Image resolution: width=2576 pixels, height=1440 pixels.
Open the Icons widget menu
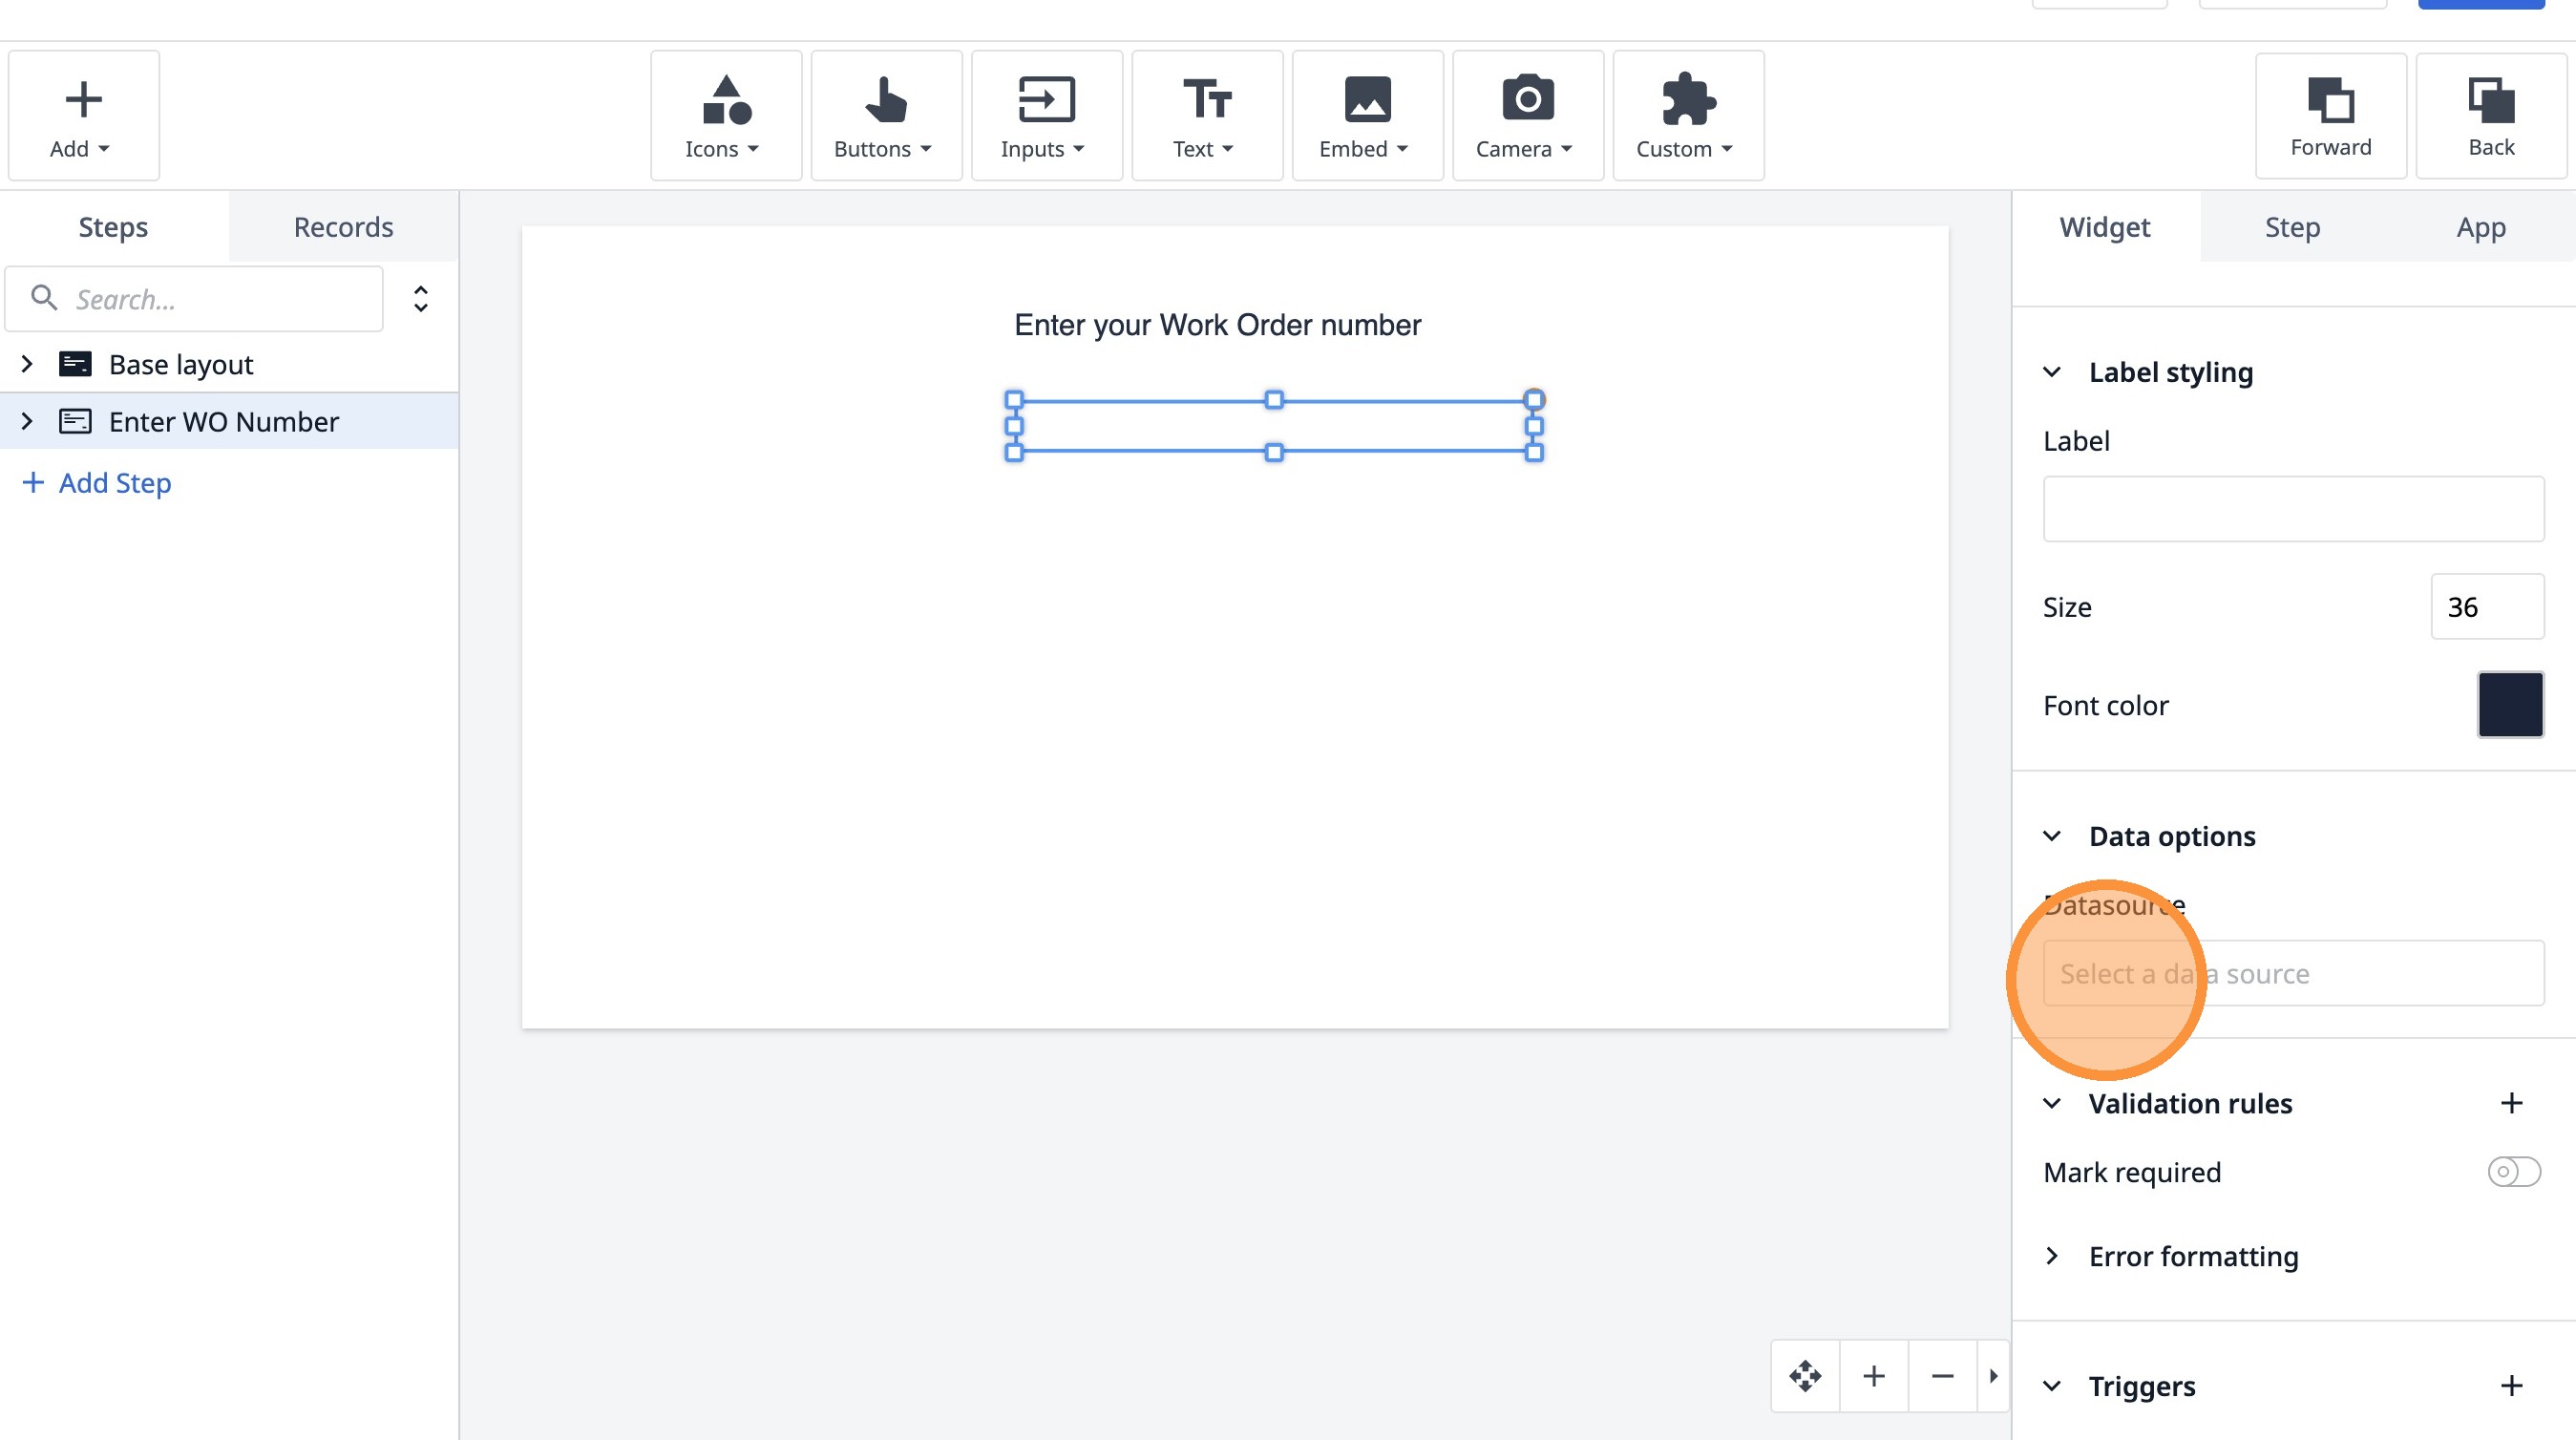point(725,116)
